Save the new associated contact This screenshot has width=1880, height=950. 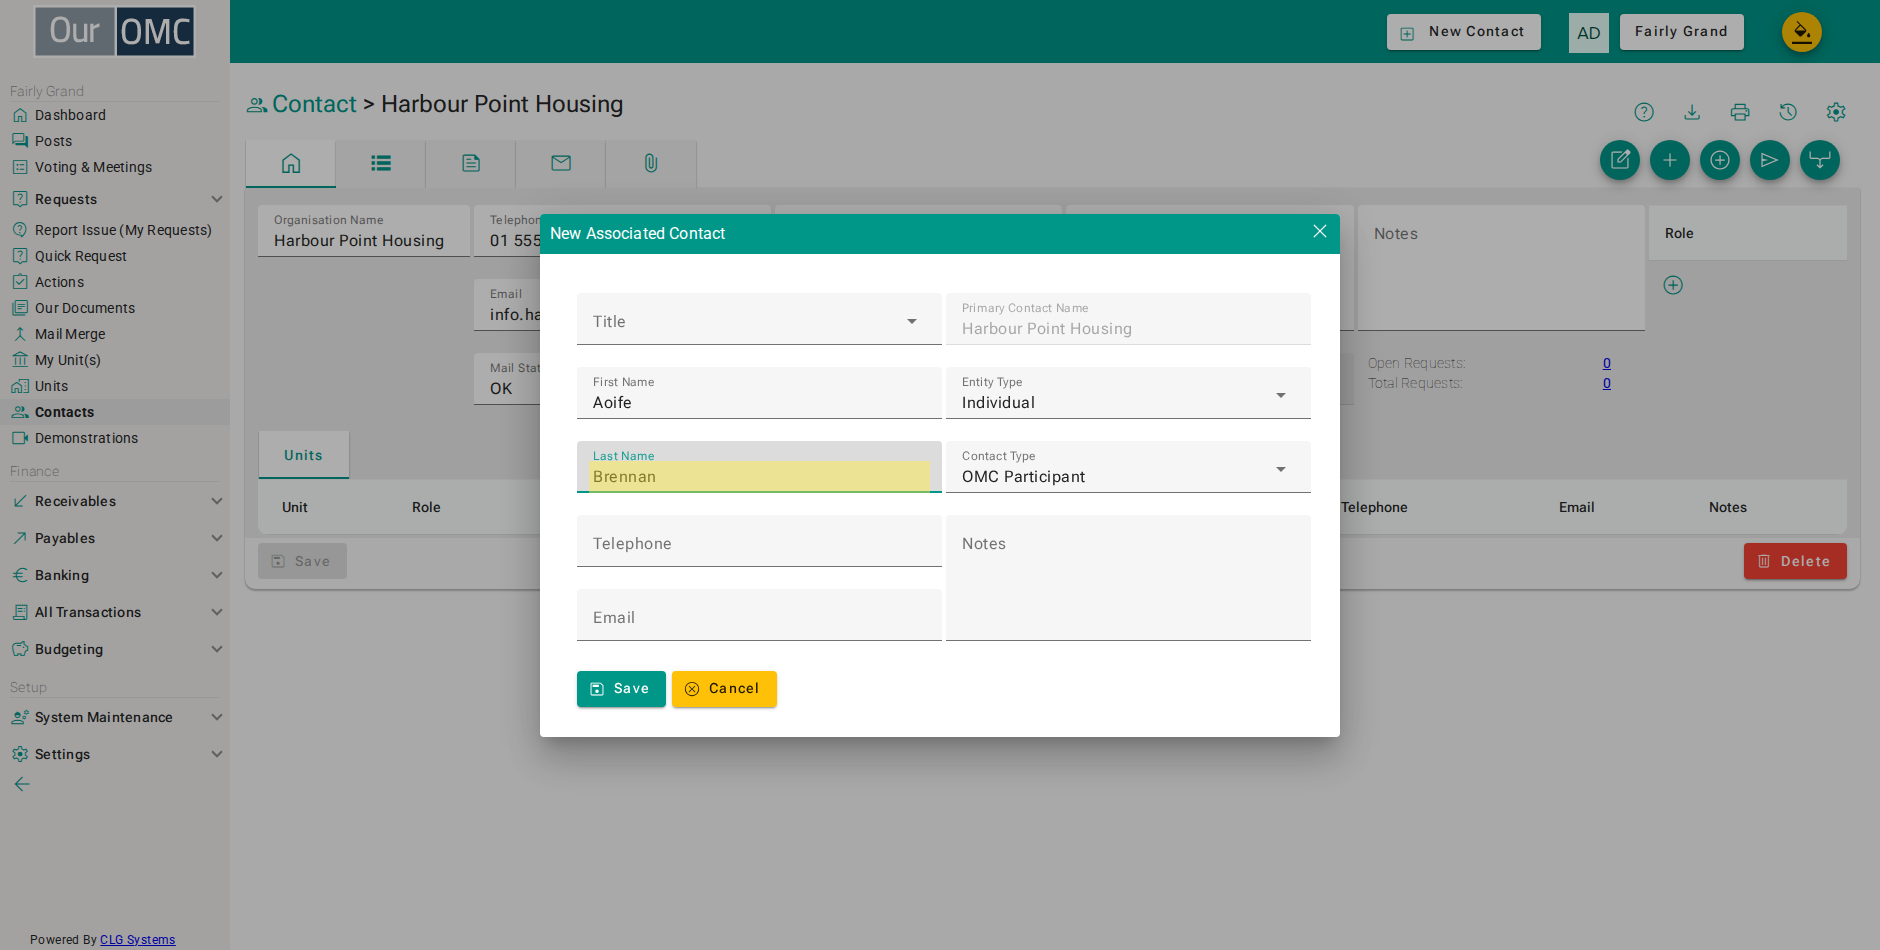point(621,689)
